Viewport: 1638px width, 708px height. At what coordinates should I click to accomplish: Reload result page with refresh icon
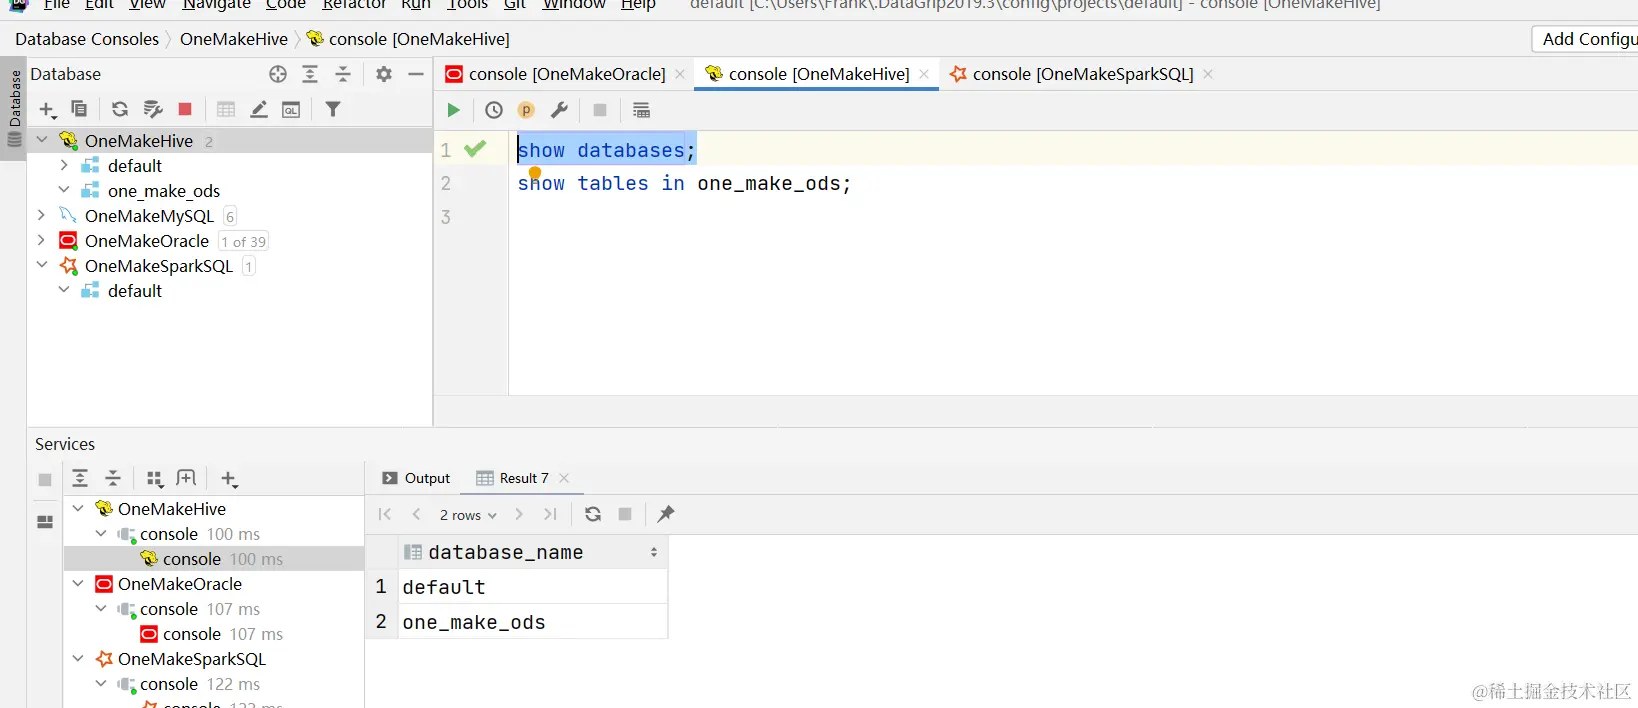(x=593, y=514)
